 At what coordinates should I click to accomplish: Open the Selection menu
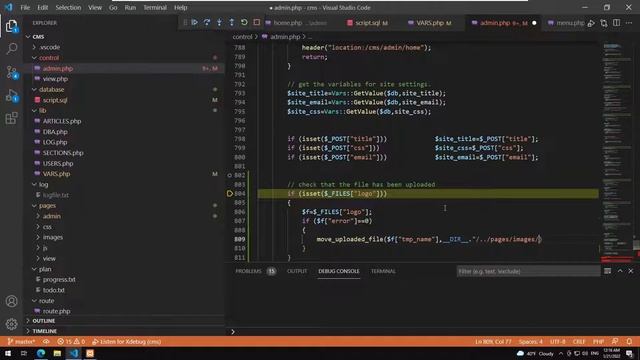tap(68, 7)
